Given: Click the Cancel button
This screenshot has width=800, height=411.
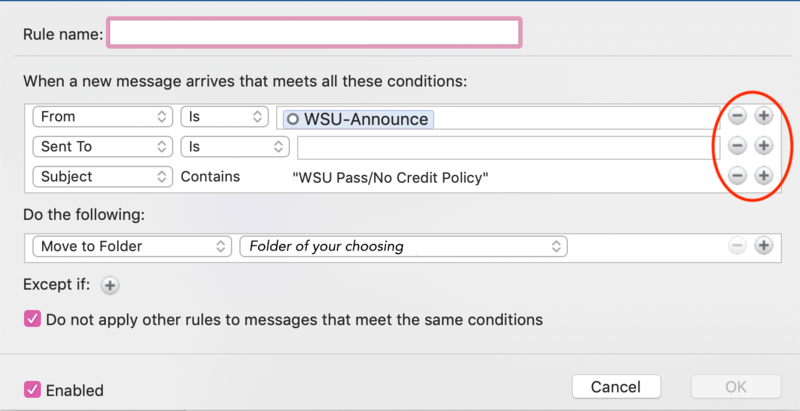Looking at the screenshot, I should tap(615, 387).
